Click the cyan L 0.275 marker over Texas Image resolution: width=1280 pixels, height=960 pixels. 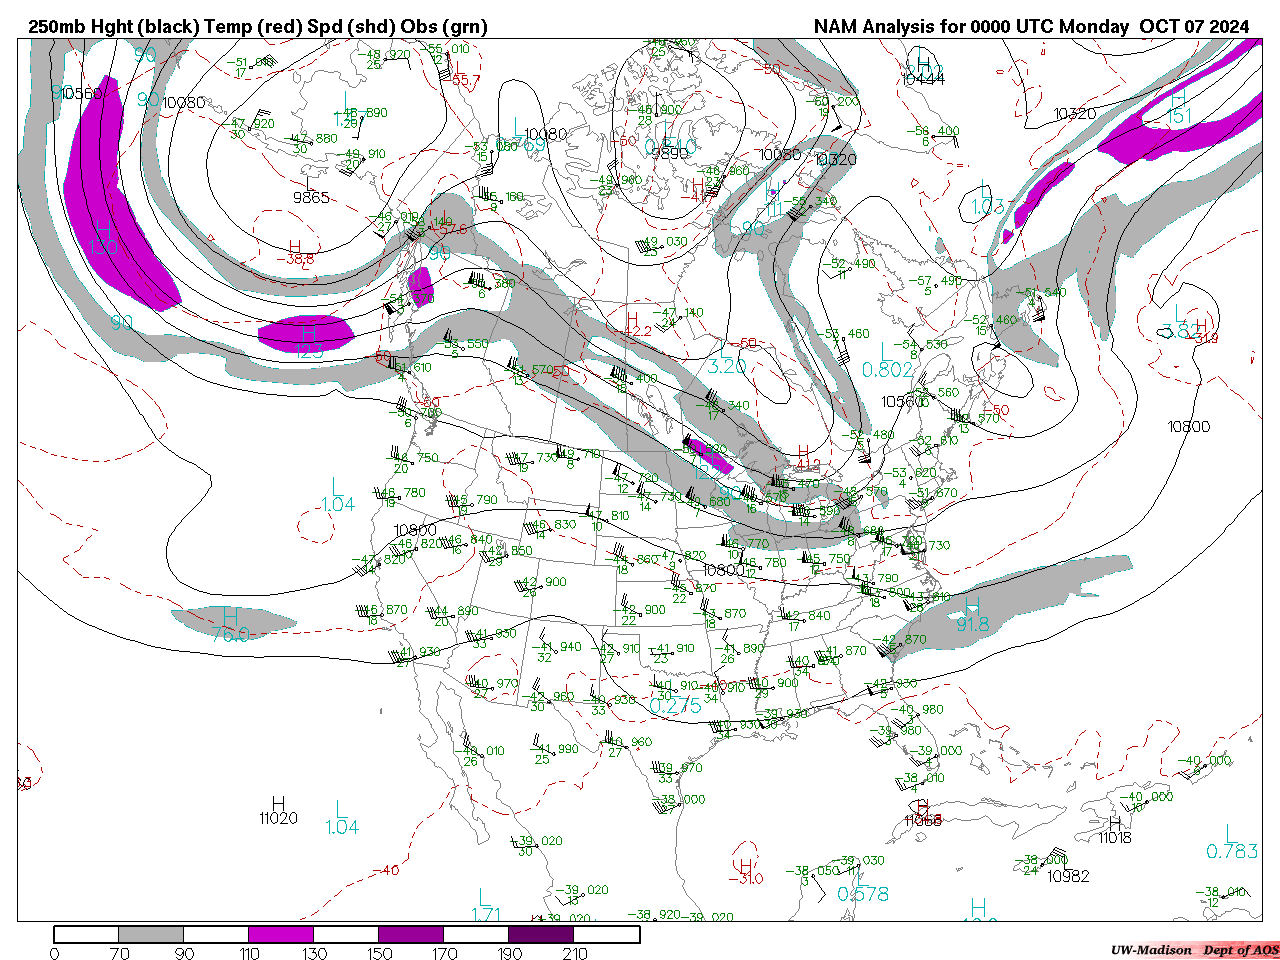point(675,697)
